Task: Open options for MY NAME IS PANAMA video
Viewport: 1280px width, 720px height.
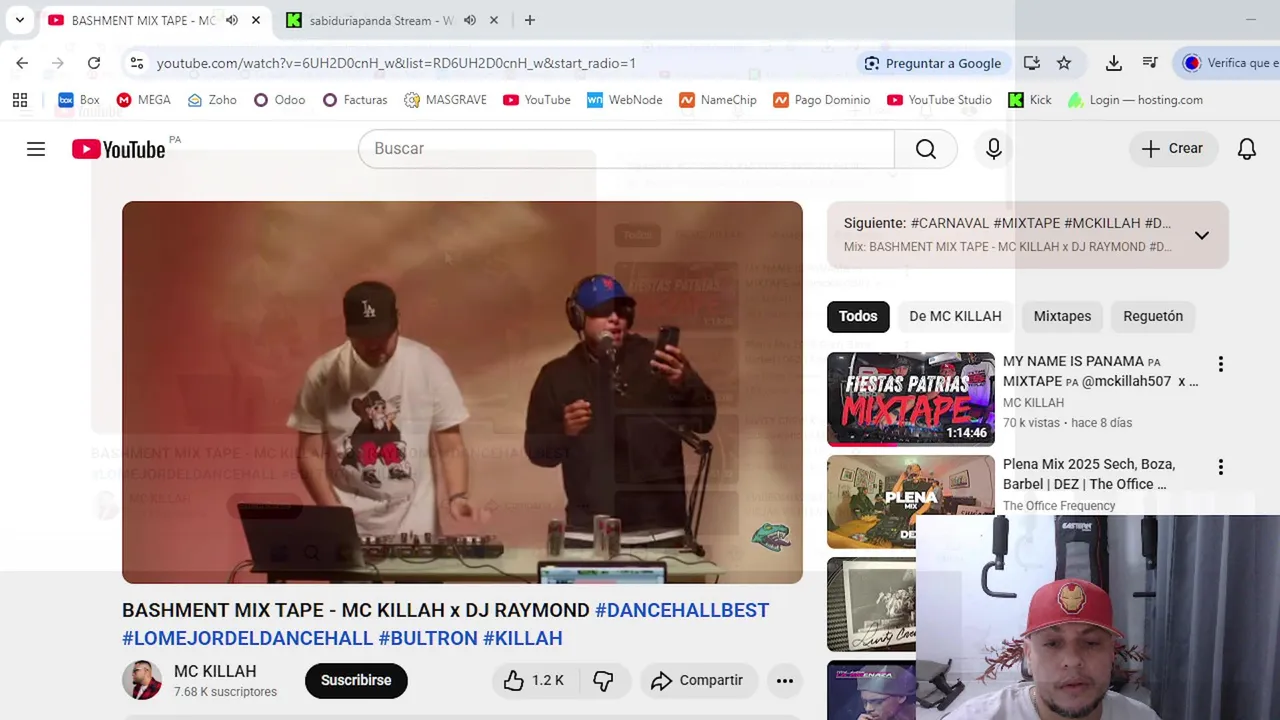Action: pos(1220,365)
